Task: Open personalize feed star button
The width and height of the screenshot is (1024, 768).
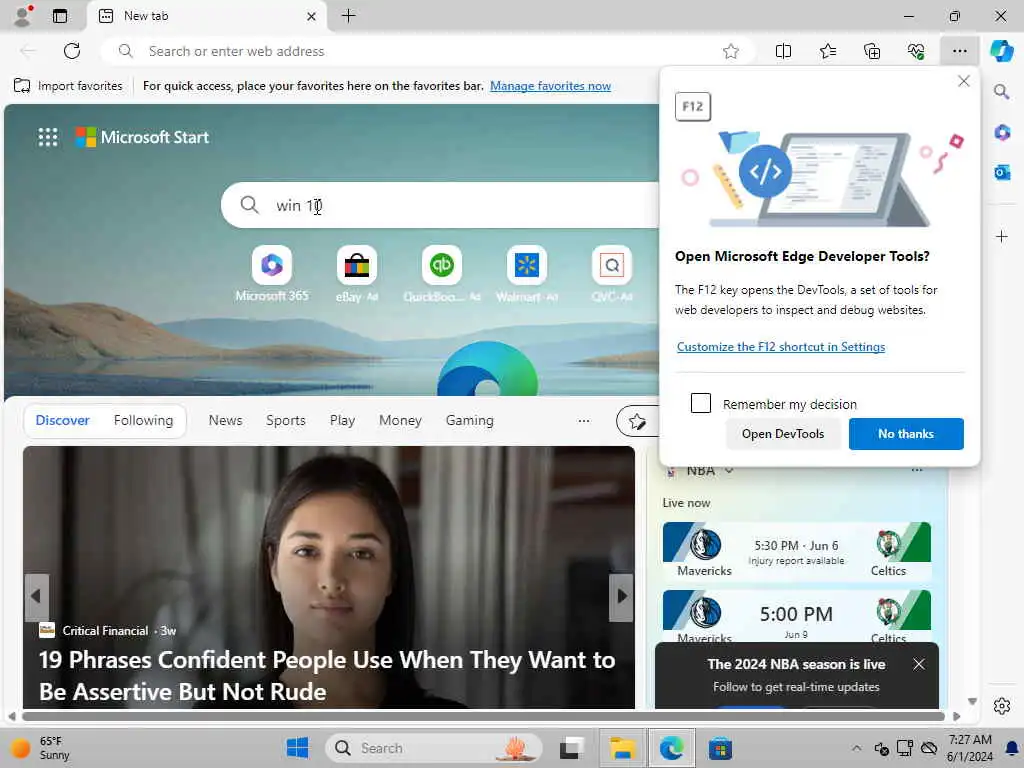Action: 637,422
